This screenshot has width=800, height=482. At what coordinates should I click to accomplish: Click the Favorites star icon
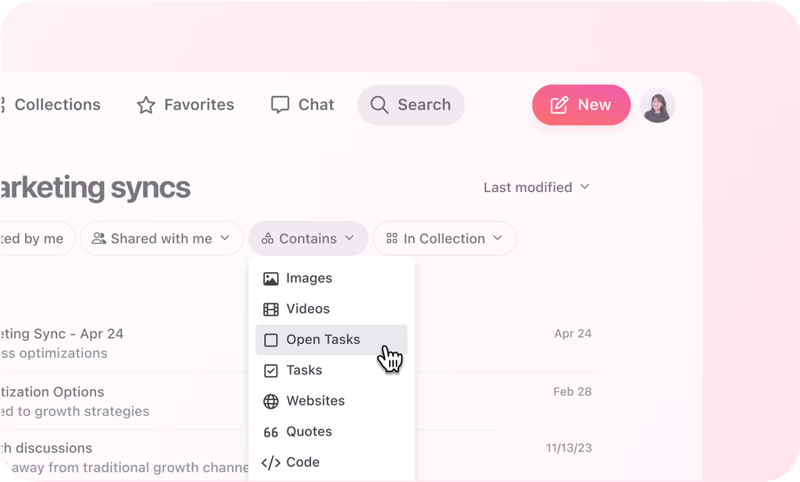pos(146,105)
